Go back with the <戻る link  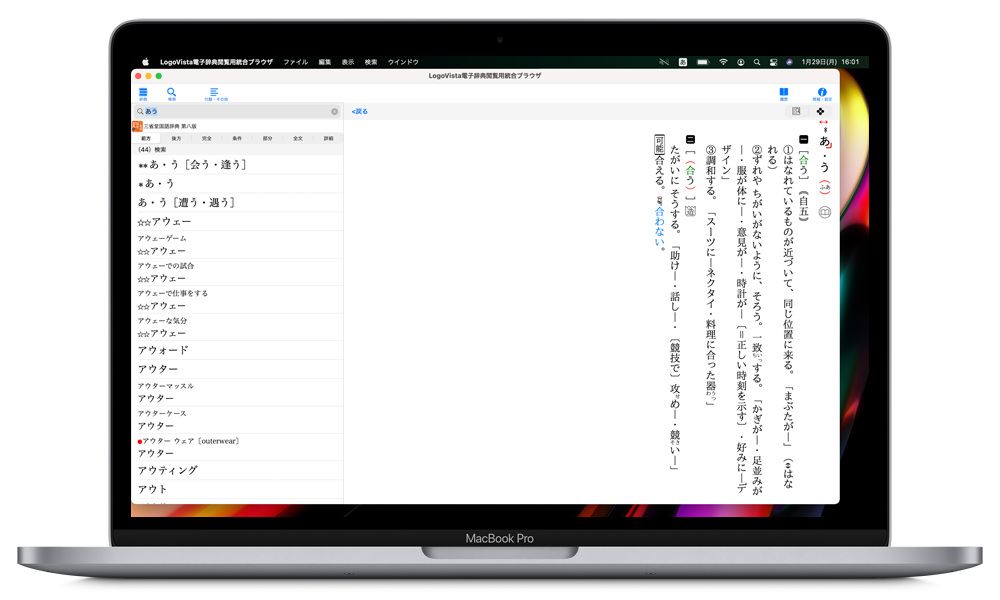click(360, 112)
